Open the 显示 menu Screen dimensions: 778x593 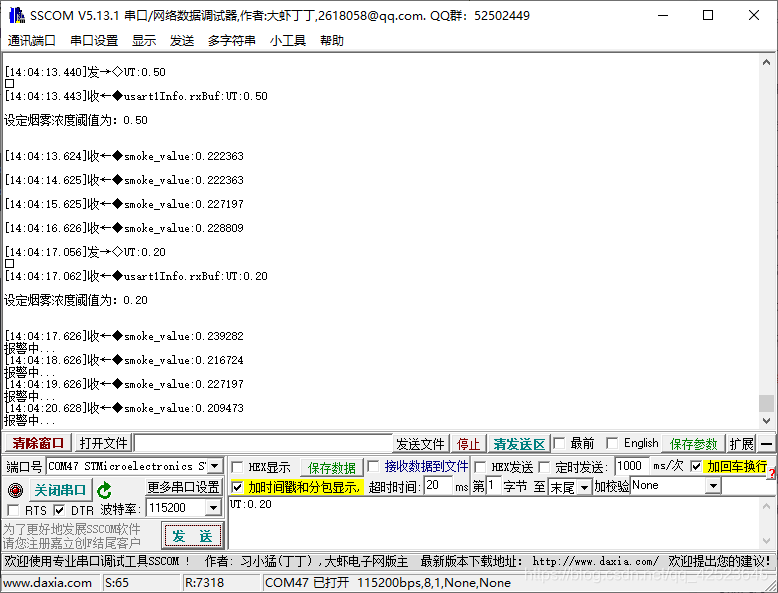(144, 41)
